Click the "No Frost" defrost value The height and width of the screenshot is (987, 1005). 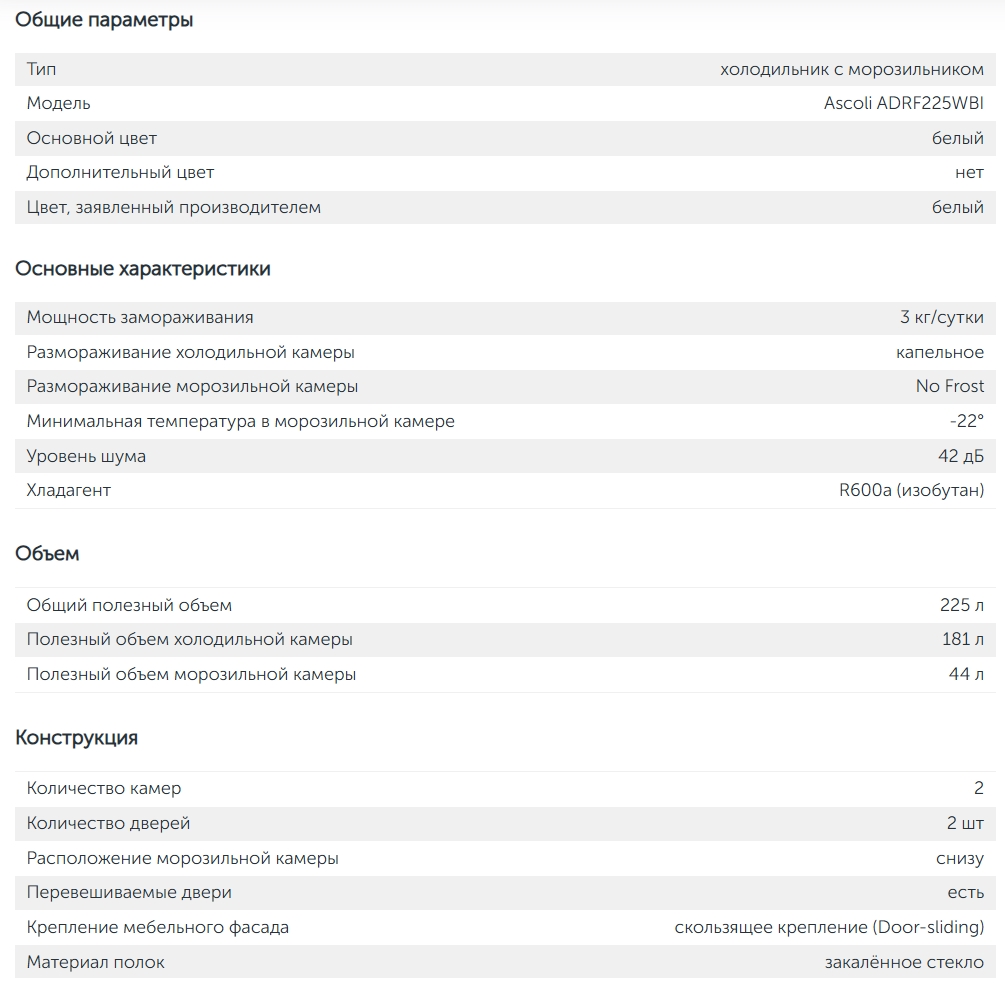click(x=949, y=386)
